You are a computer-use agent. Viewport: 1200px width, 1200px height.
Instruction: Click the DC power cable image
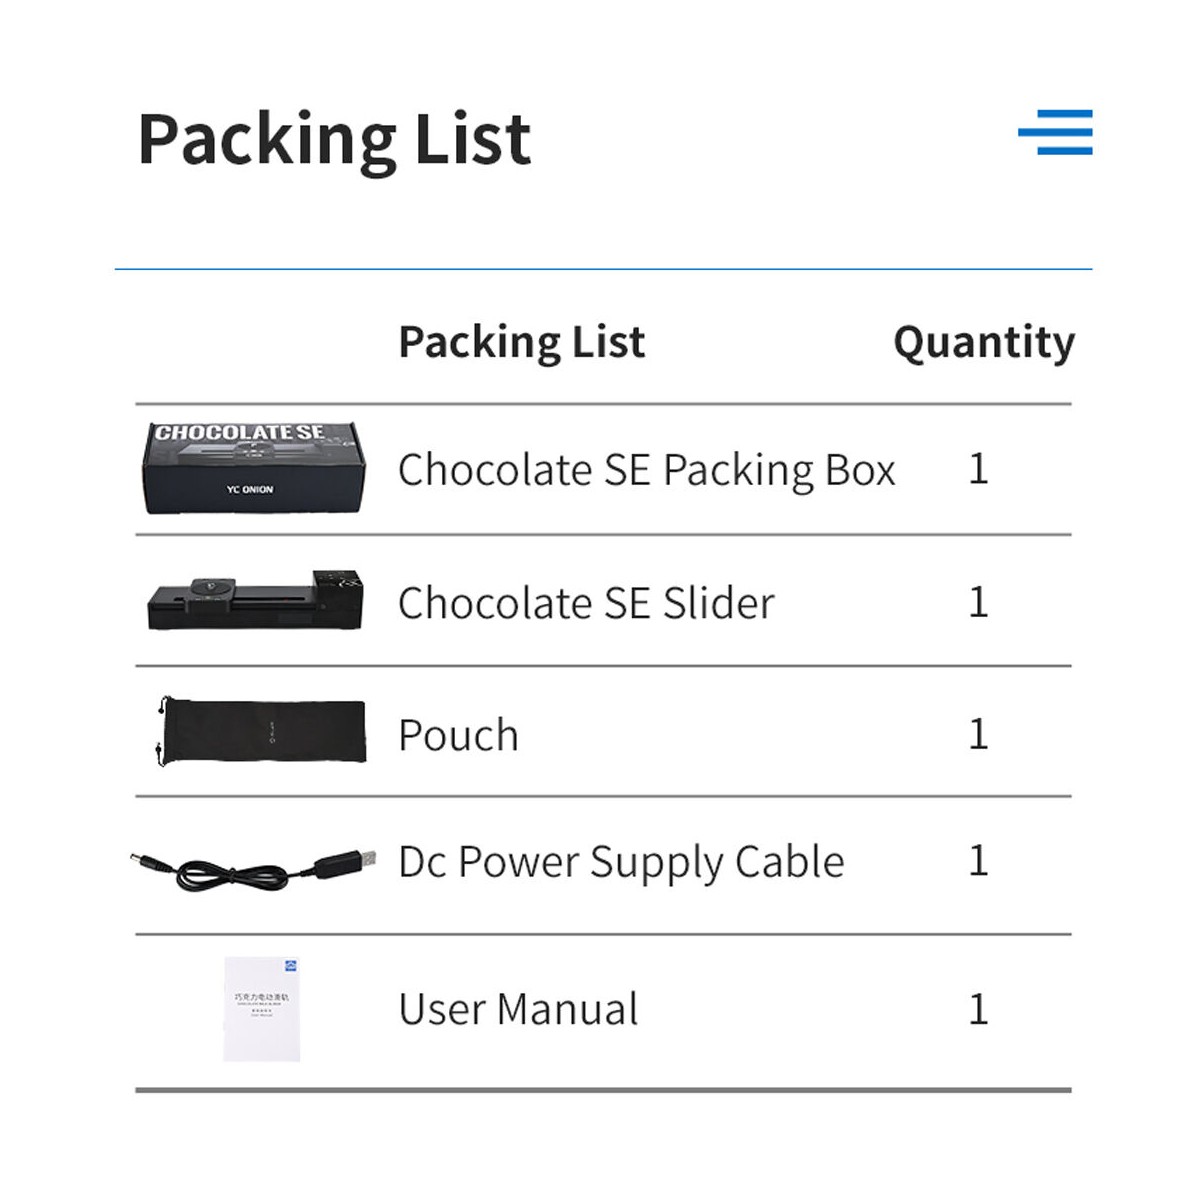click(254, 866)
